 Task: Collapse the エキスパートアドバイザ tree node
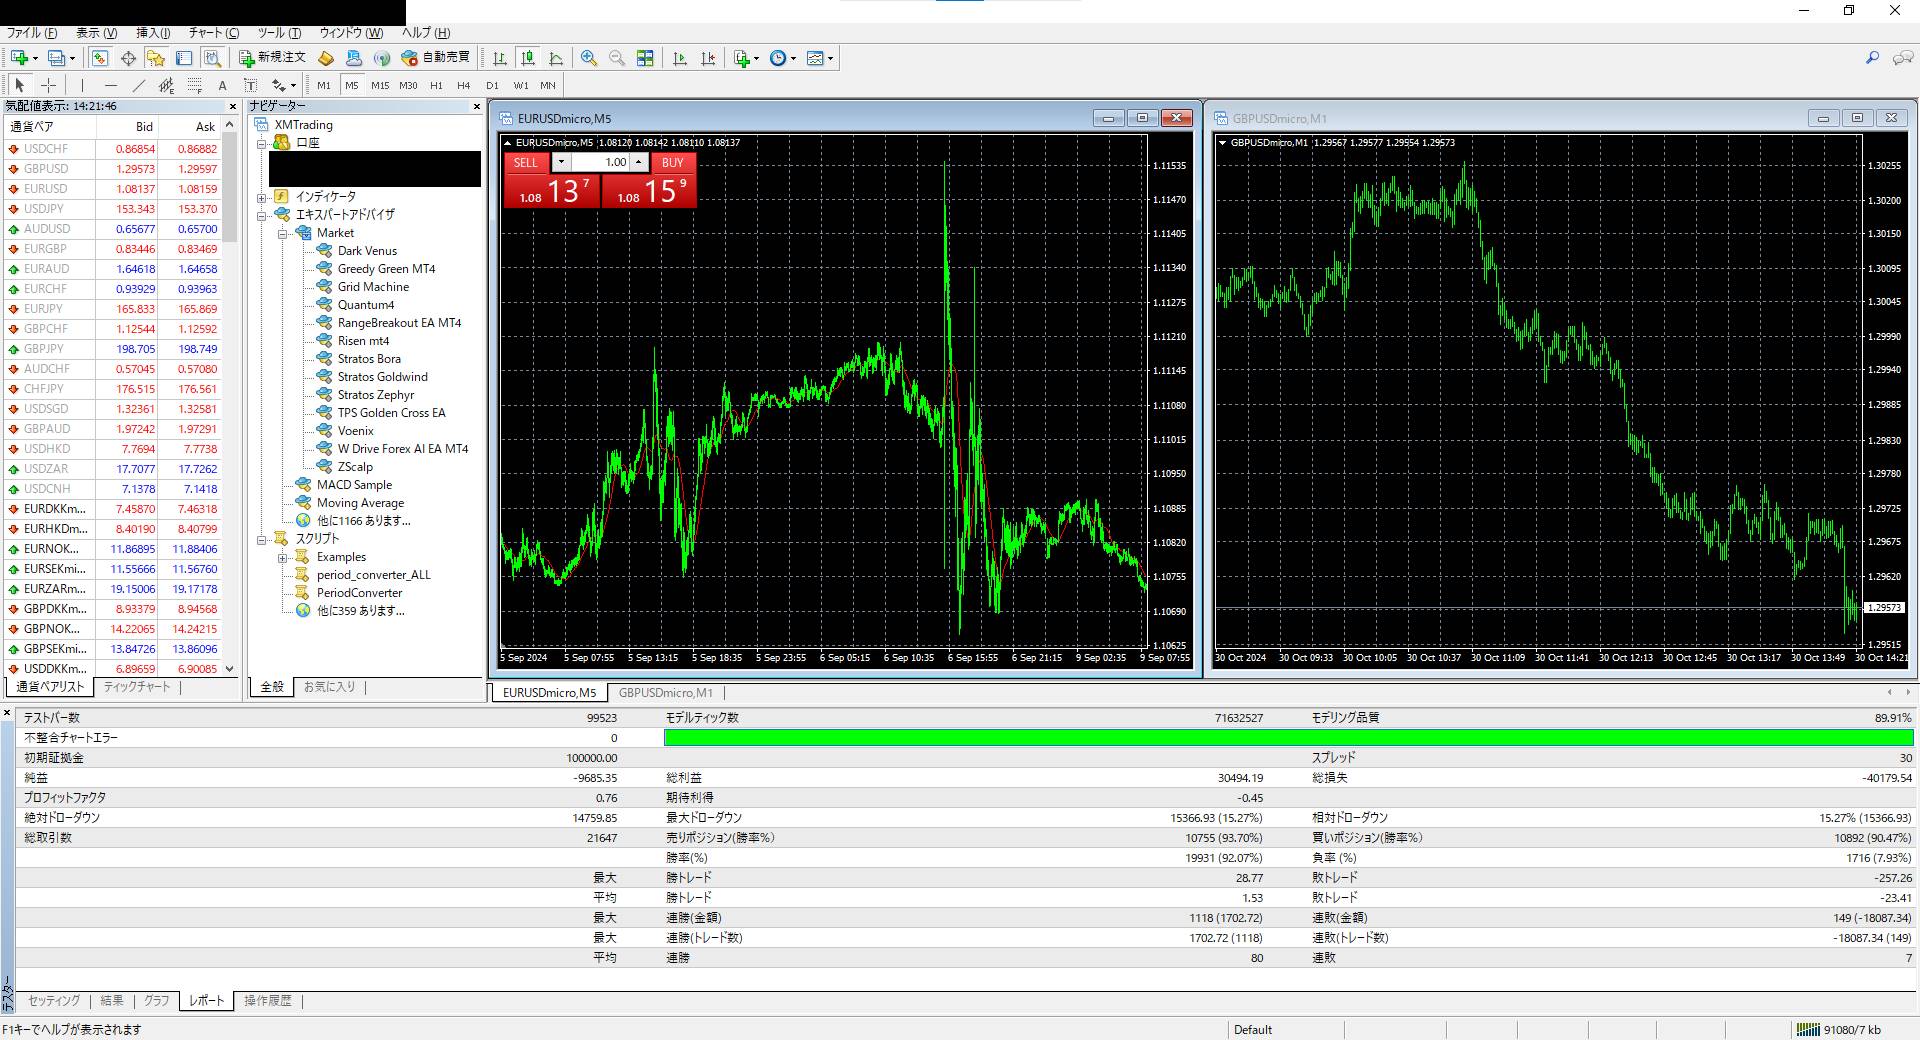coord(262,215)
